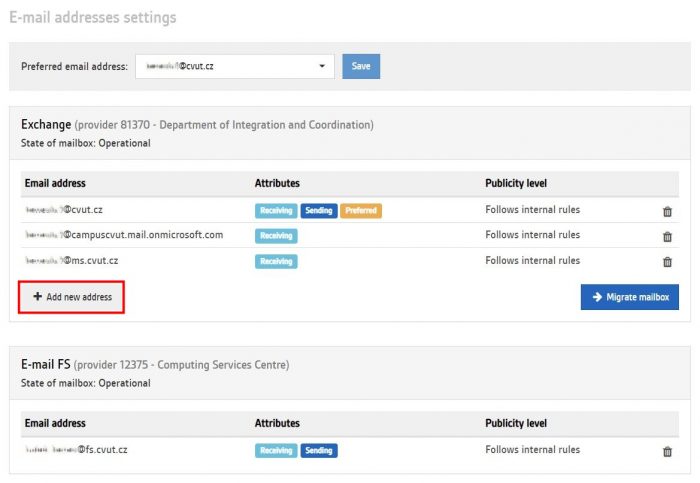700x483 pixels.
Task: Click the Preferred badge on the @cvut.cz row
Action: click(361, 211)
